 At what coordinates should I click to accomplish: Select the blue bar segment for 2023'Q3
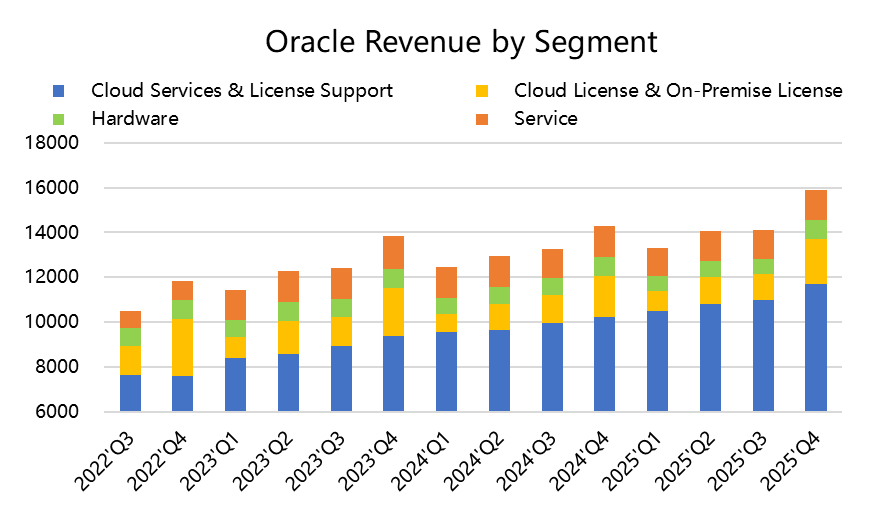[341, 378]
